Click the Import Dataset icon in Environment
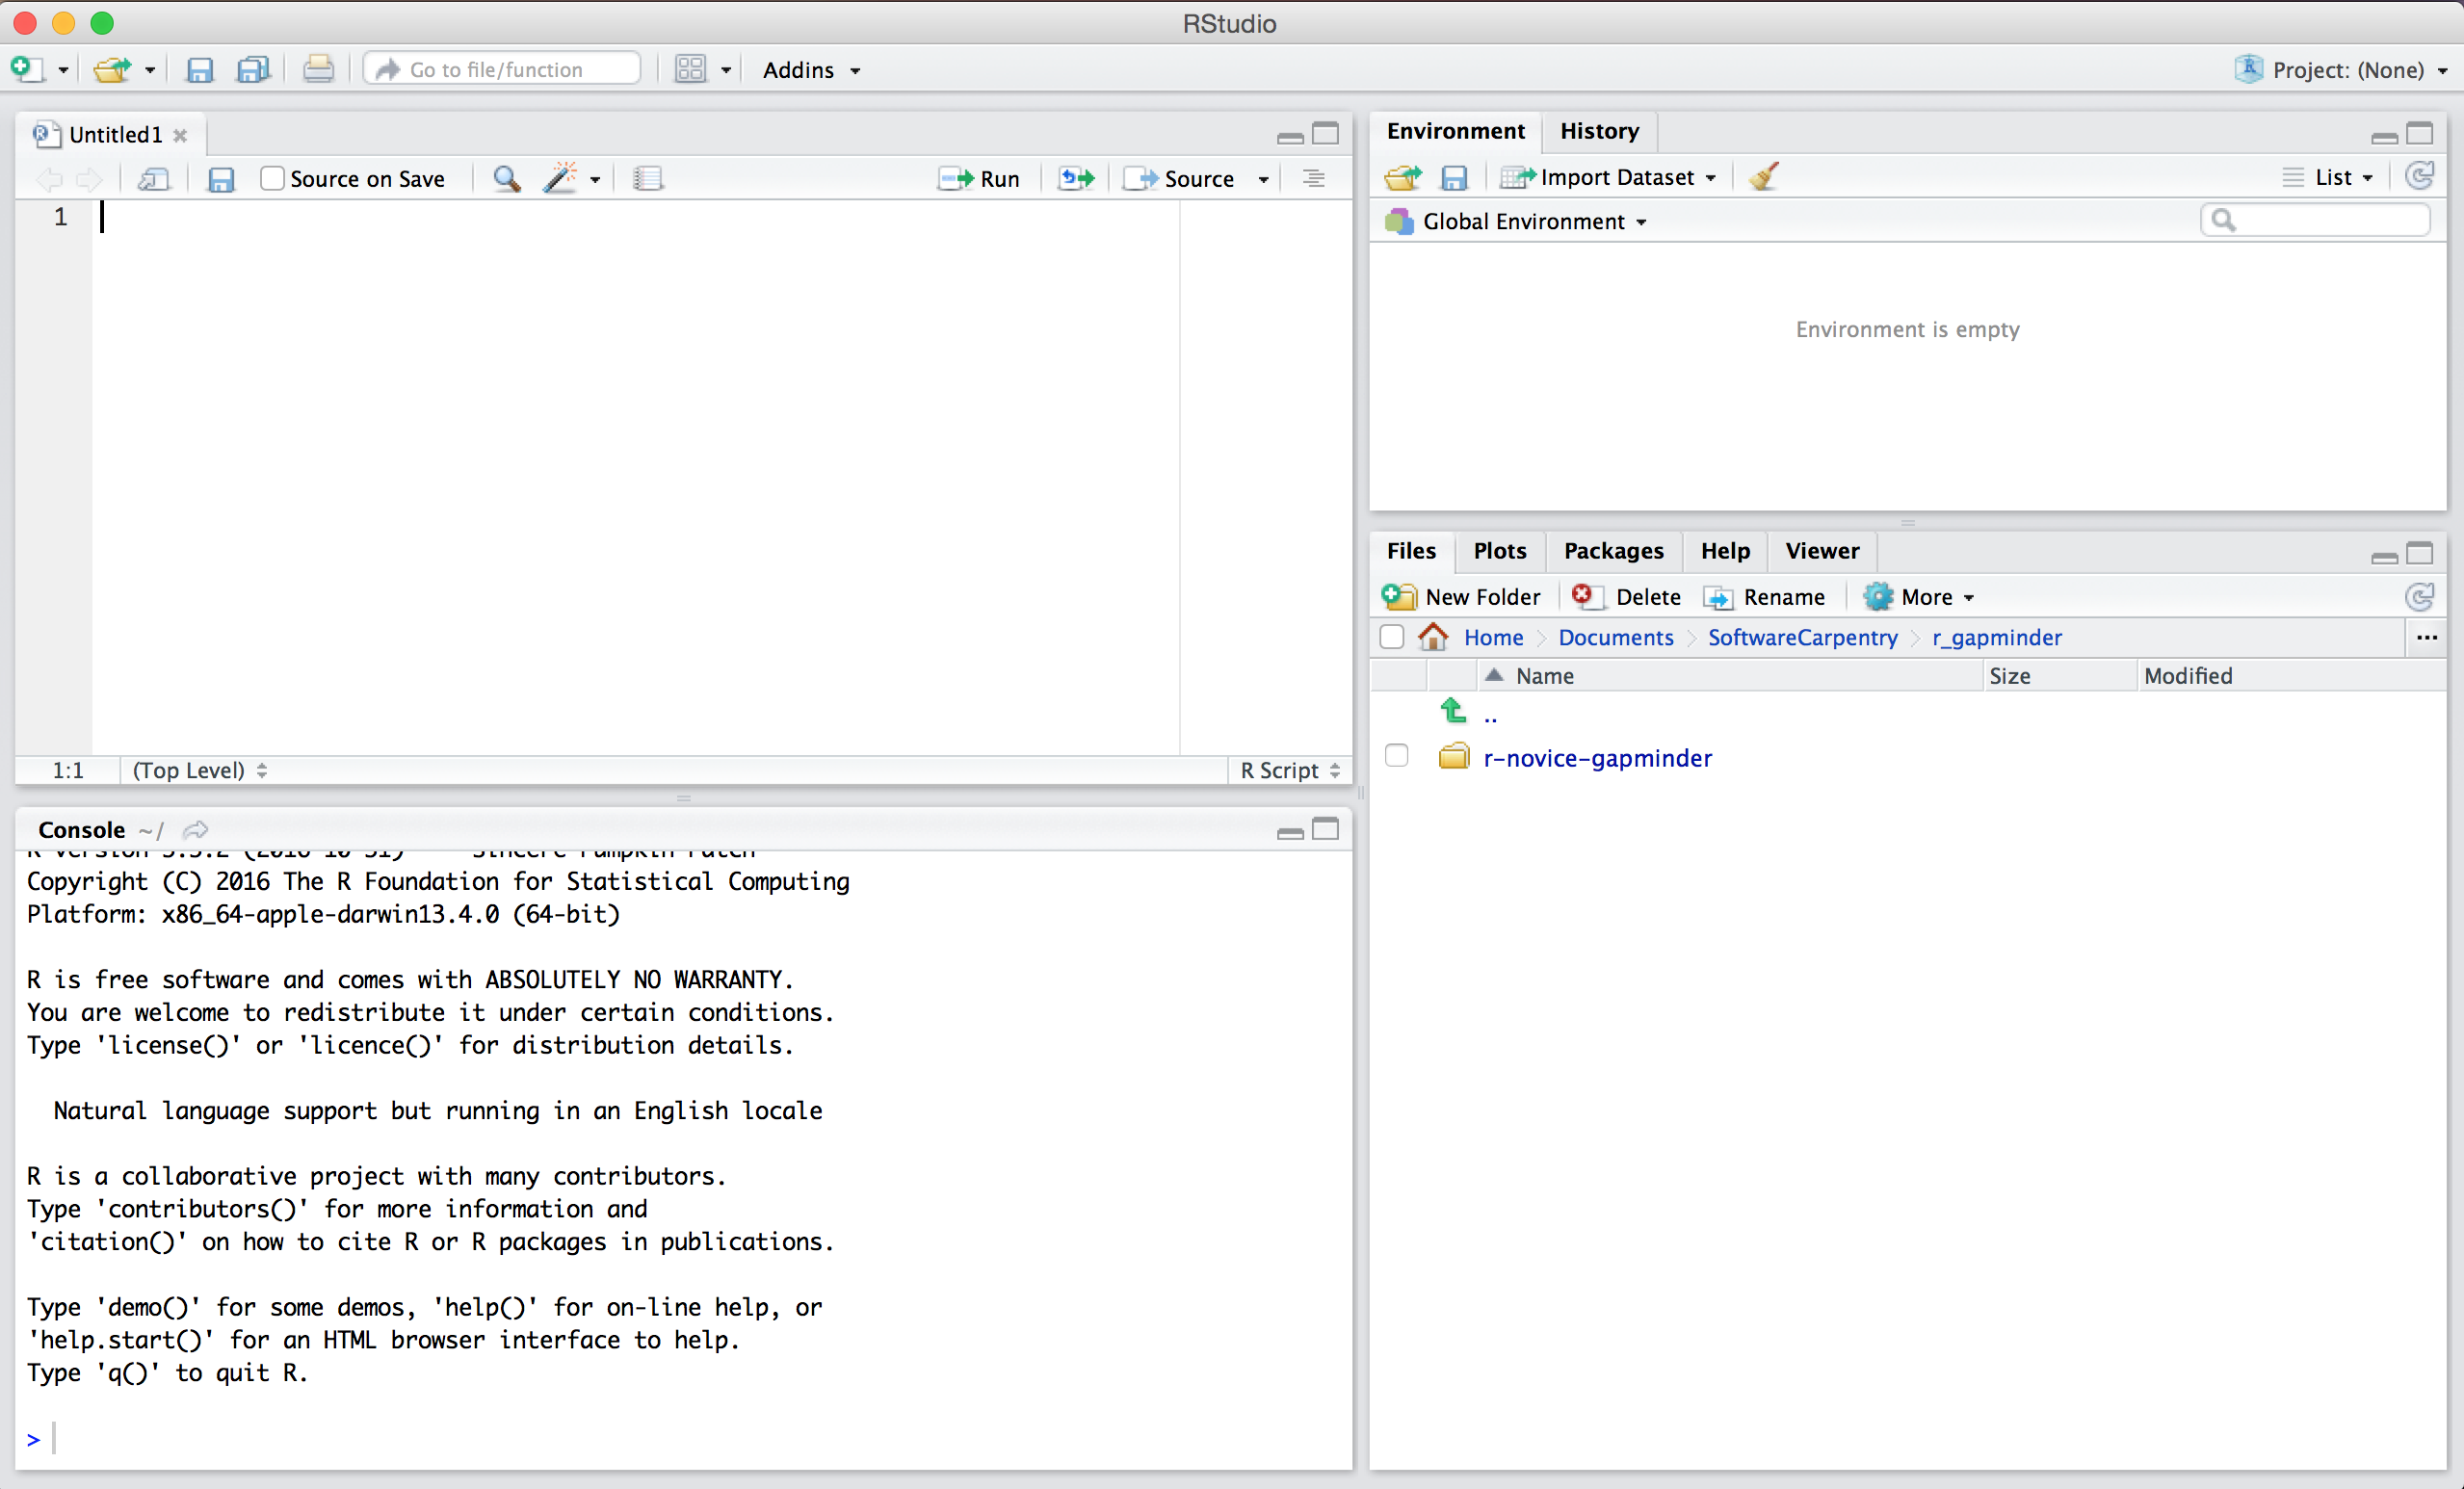Viewport: 2464px width, 1489px height. click(x=1605, y=176)
